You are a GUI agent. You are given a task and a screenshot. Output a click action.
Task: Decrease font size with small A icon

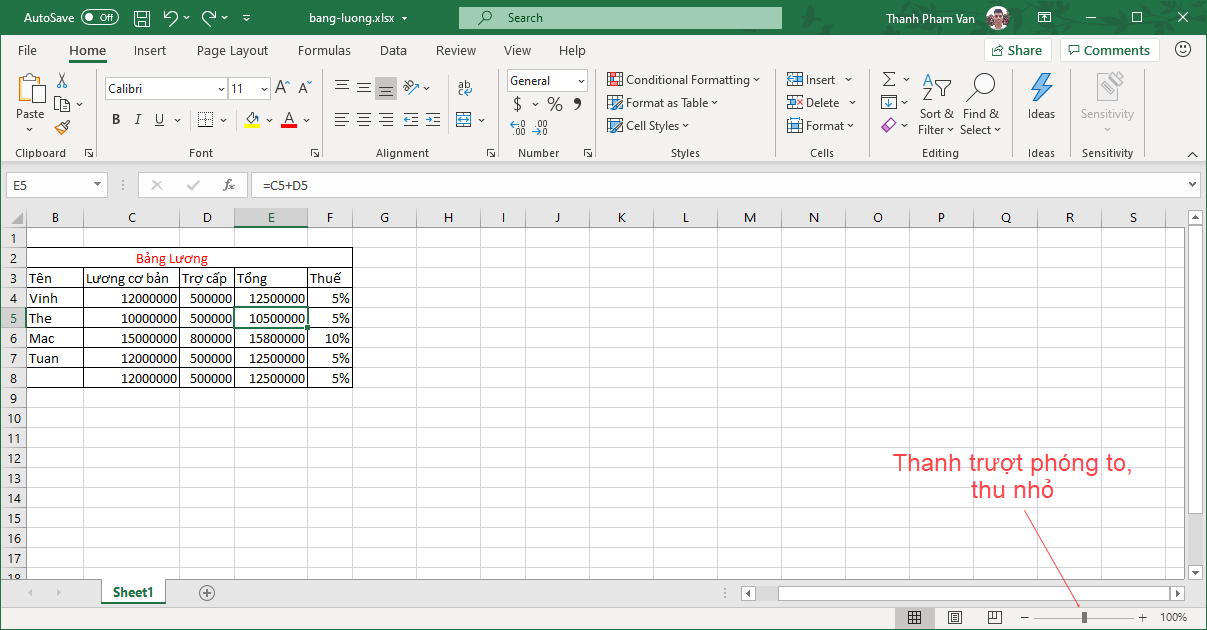point(303,89)
